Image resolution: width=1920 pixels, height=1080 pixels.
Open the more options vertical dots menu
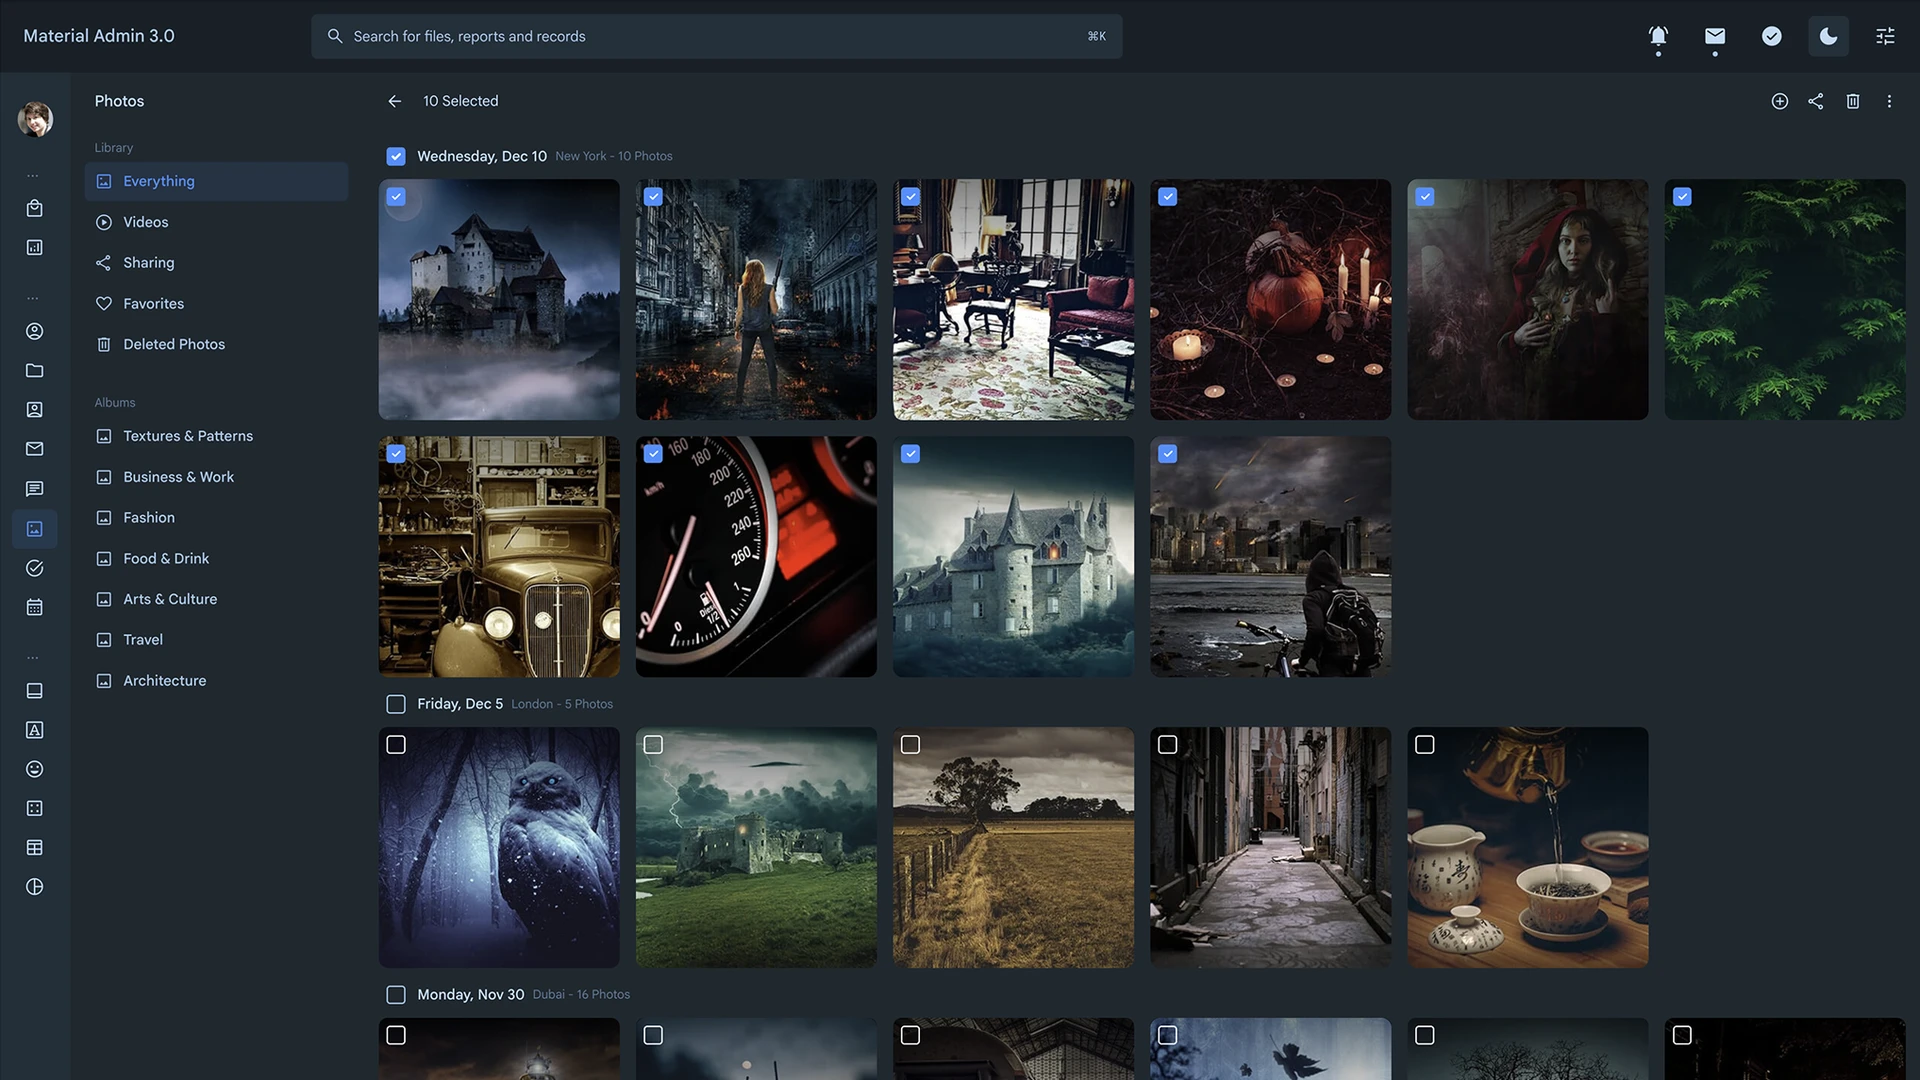pos(1889,101)
